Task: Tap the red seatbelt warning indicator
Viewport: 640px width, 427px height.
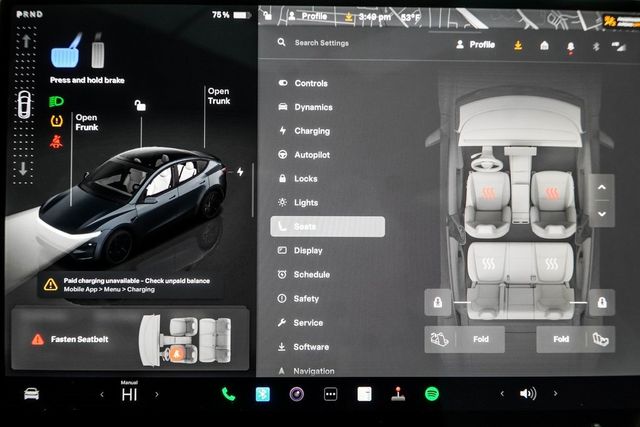Action: (56, 141)
